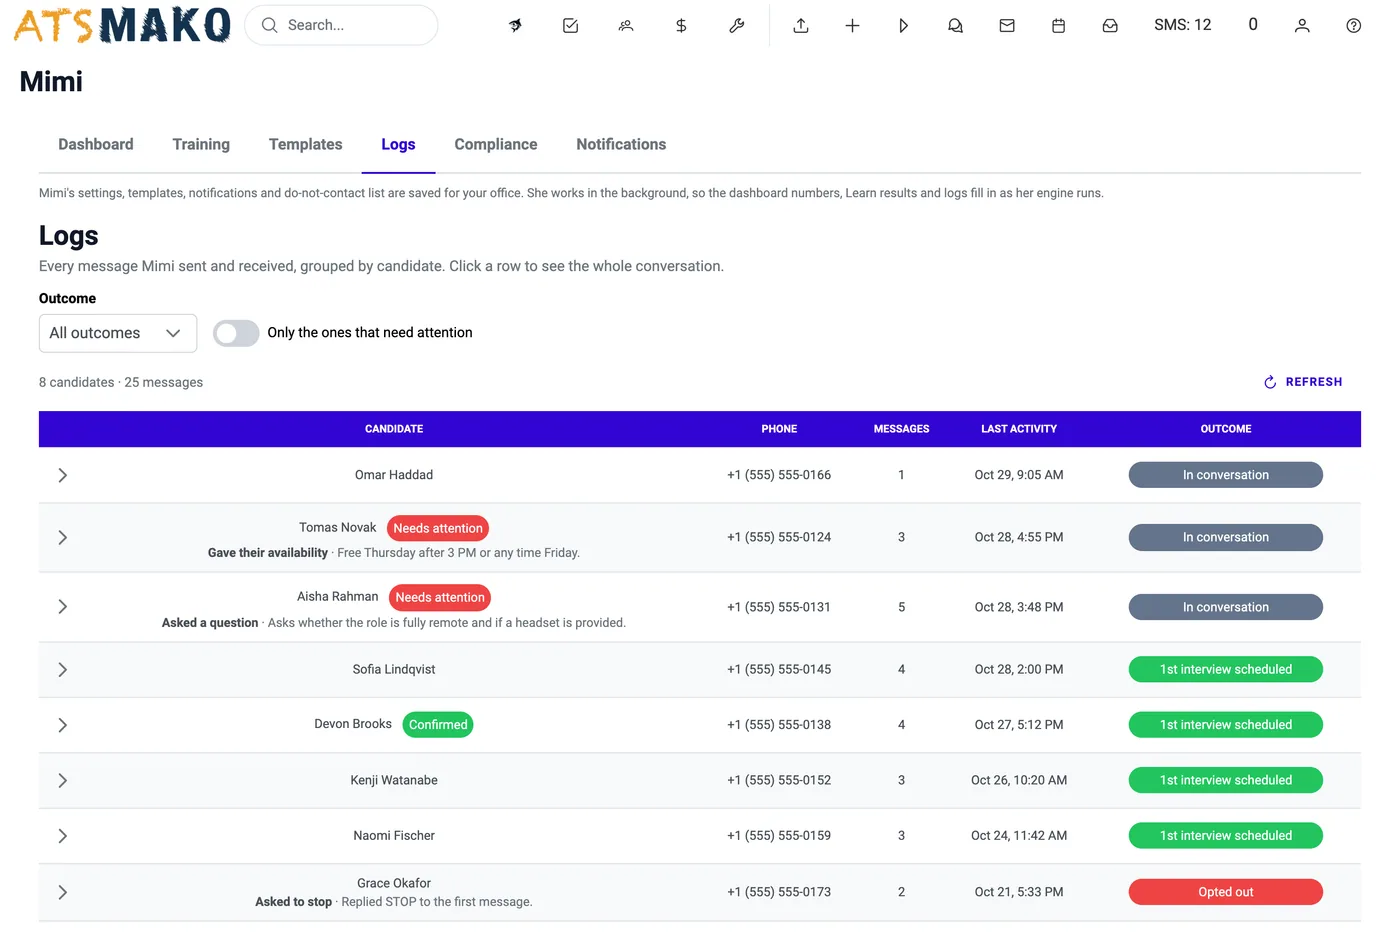Image resolution: width=1400 pixels, height=935 pixels.
Task: Expand Devon Brooks's conversation row
Action: pos(62,725)
